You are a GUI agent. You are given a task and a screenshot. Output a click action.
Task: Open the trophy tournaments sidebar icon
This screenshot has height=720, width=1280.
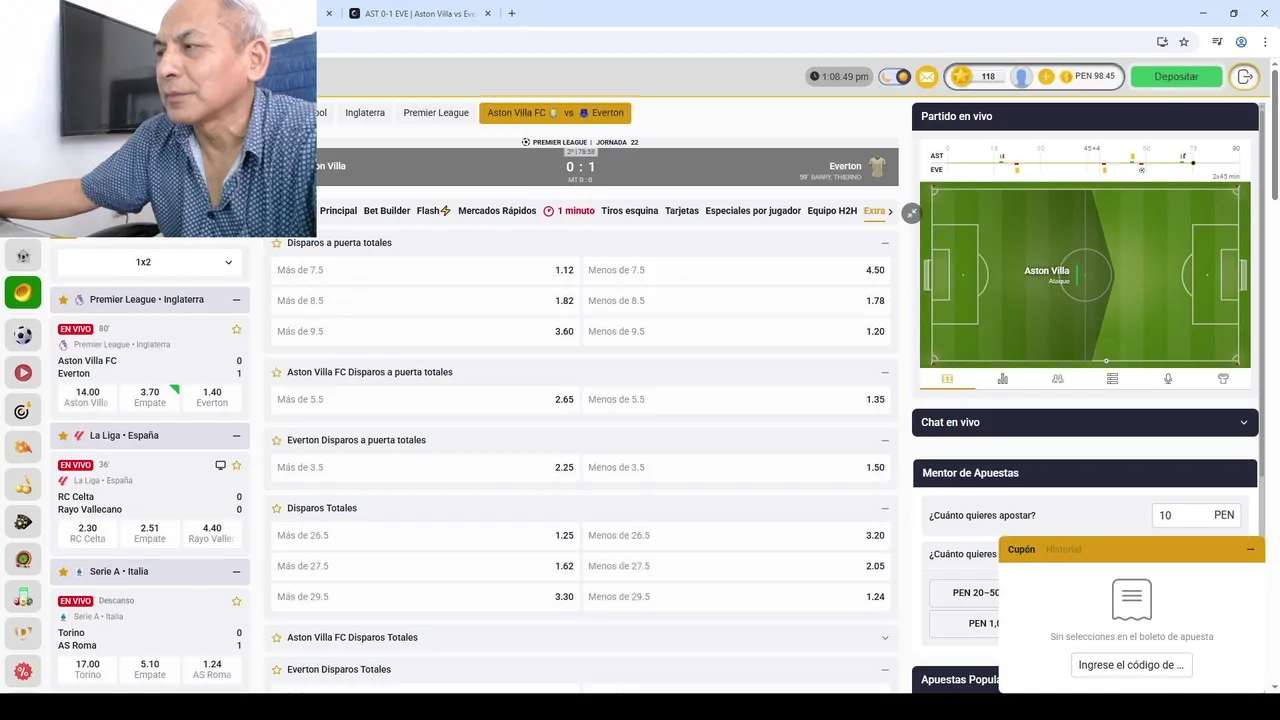23,634
